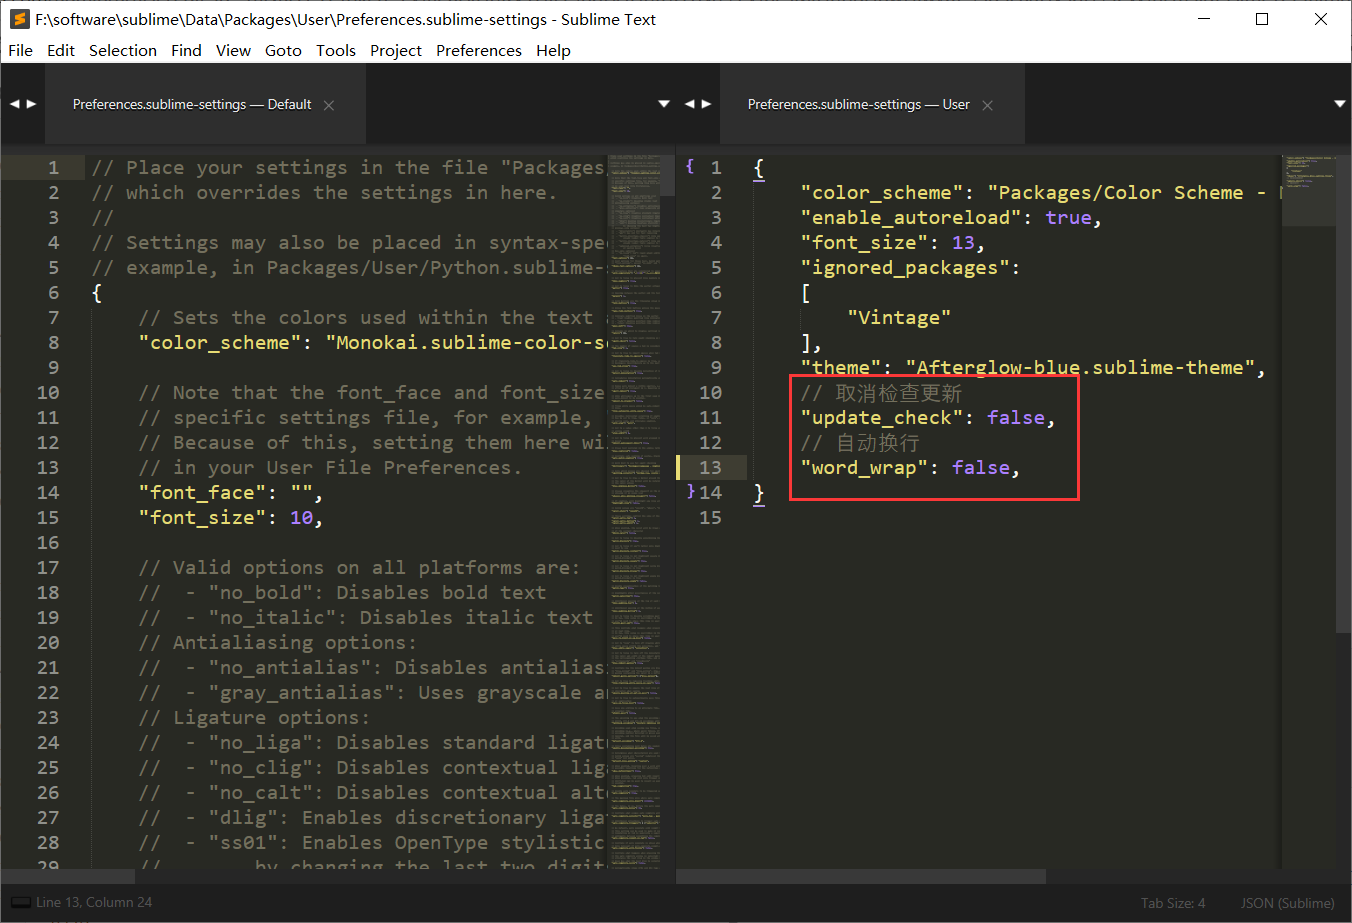Click Line 13, Column 24 status text
The height and width of the screenshot is (923, 1352).
94,902
